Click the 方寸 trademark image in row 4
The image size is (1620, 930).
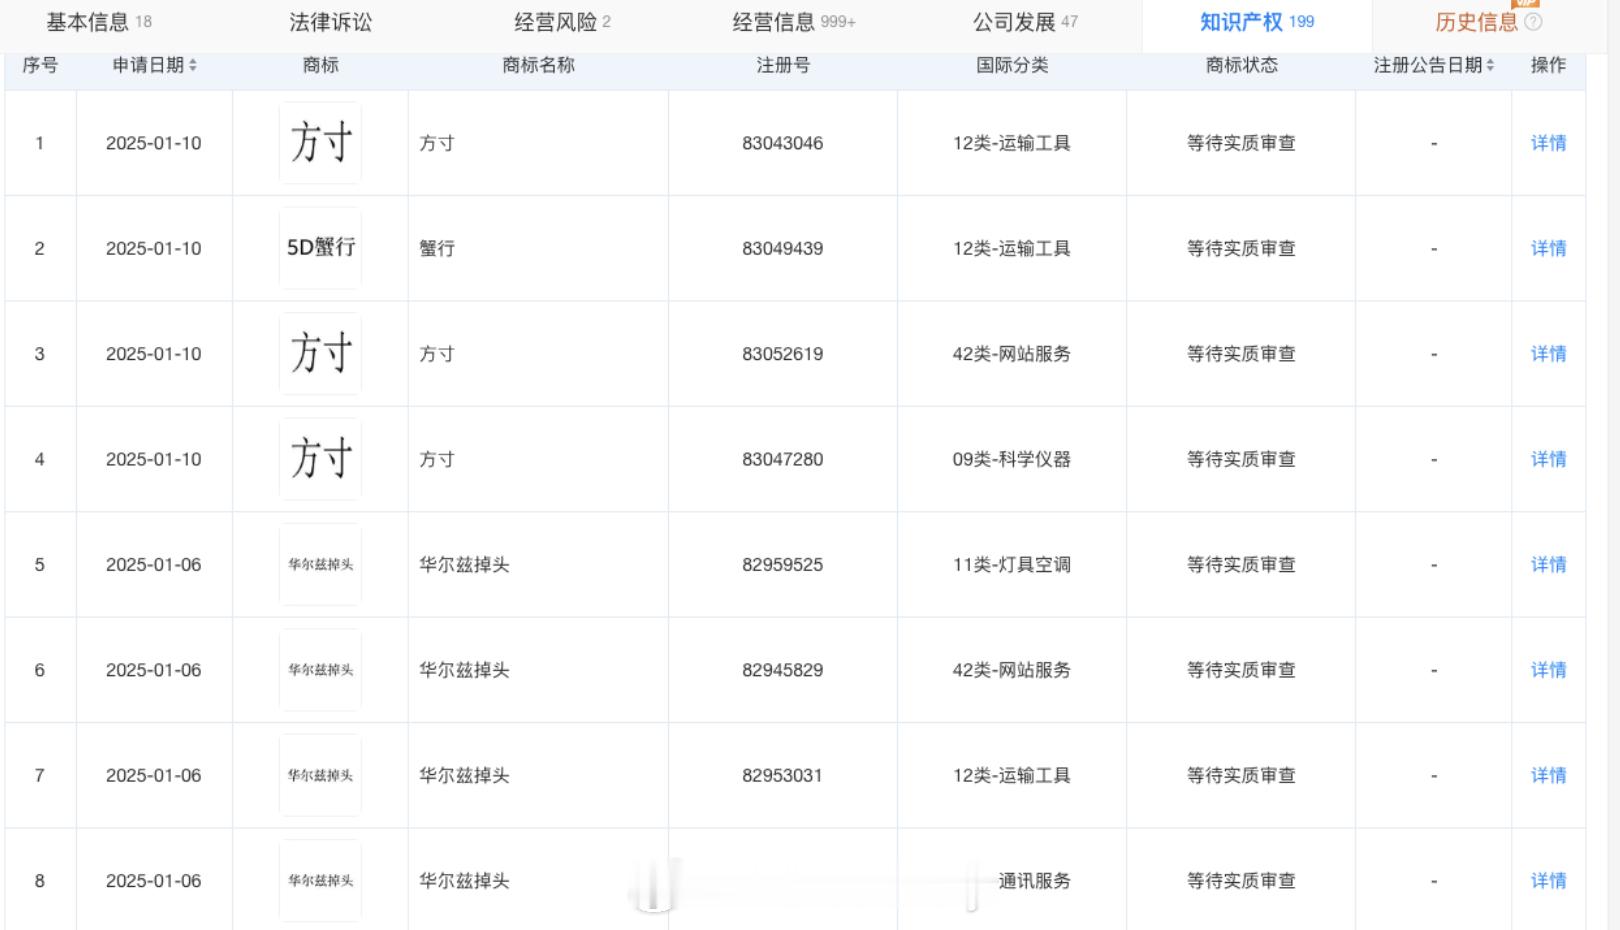(x=320, y=459)
